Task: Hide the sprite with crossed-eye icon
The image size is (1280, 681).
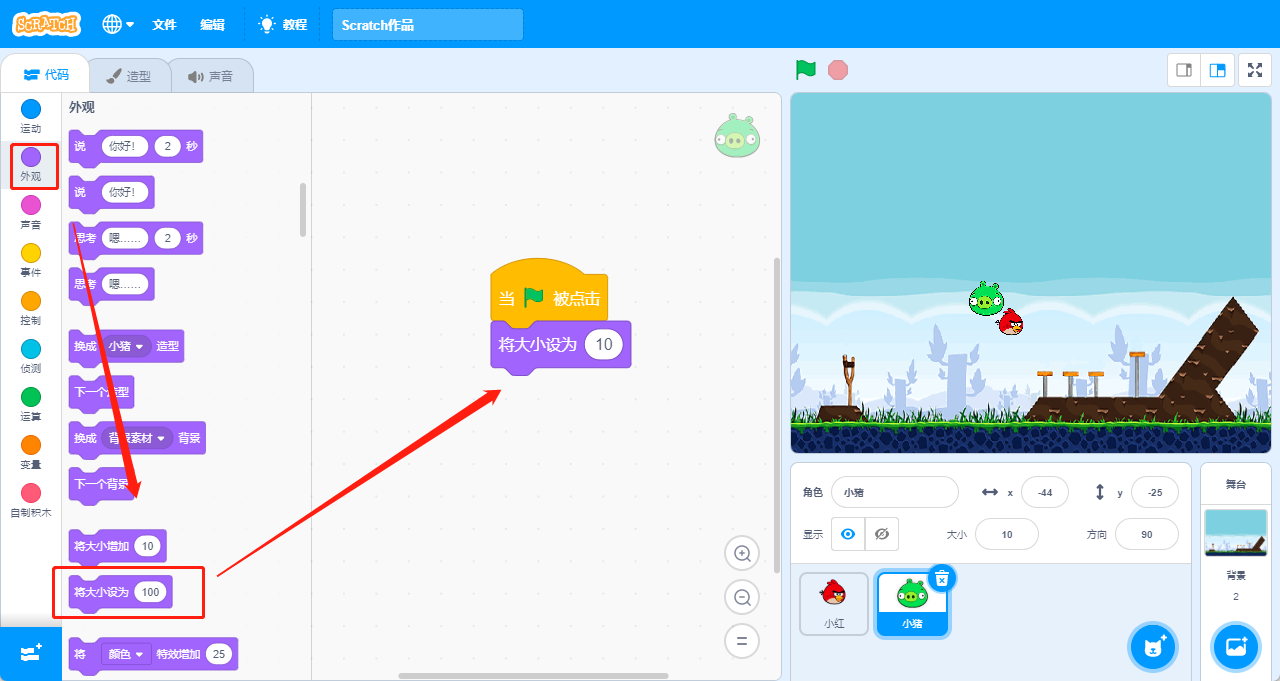Action: 881,534
